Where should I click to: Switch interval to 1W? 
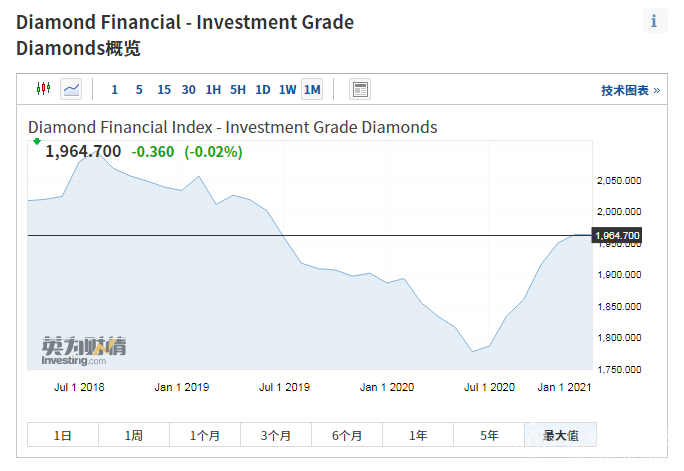(x=287, y=90)
